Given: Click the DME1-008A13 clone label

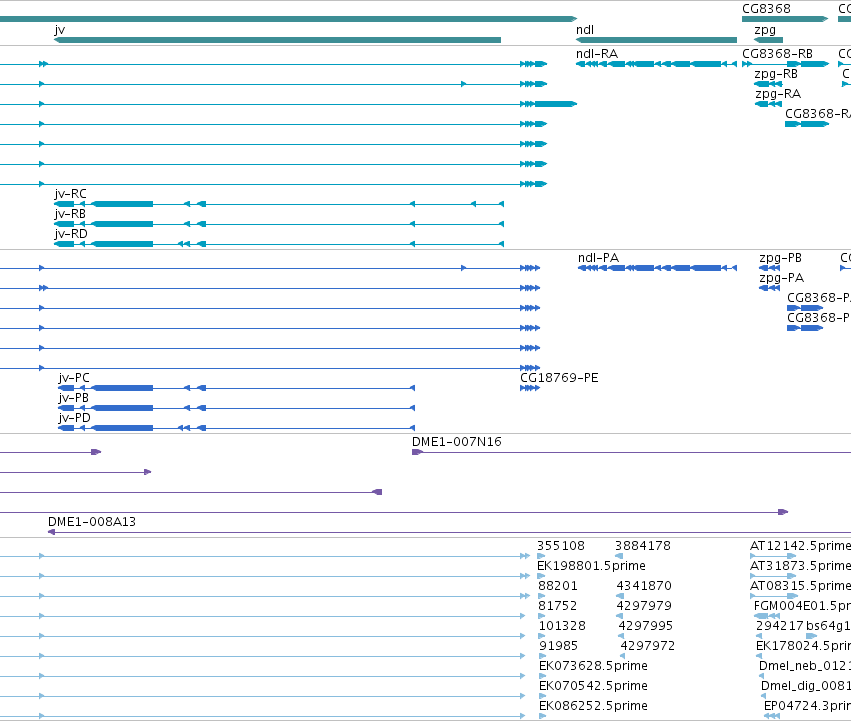Looking at the screenshot, I should (x=92, y=522).
